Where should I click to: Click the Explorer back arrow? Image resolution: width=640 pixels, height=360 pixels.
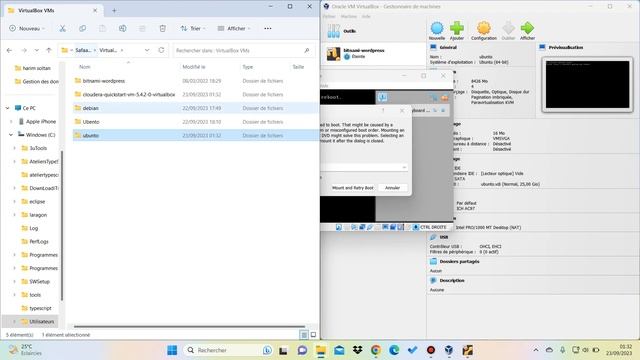coord(9,50)
